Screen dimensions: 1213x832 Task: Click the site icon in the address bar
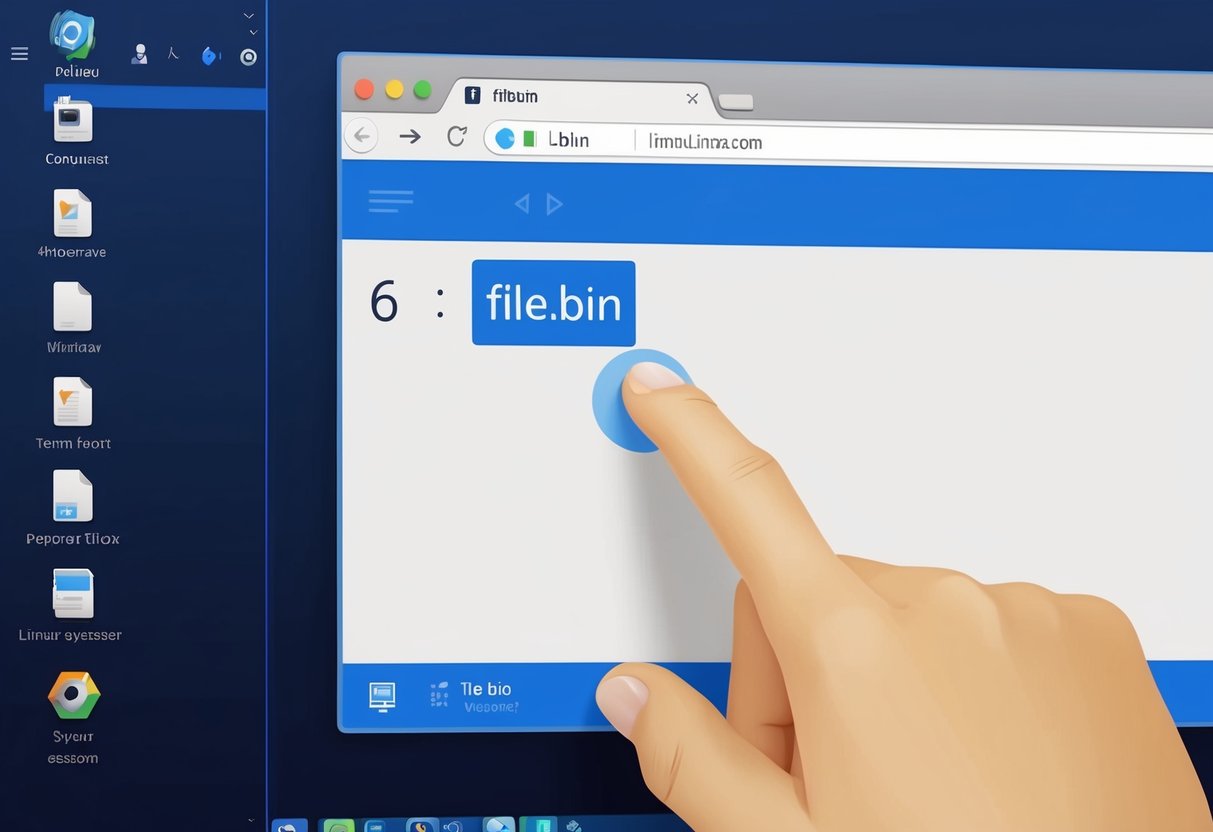click(x=507, y=138)
